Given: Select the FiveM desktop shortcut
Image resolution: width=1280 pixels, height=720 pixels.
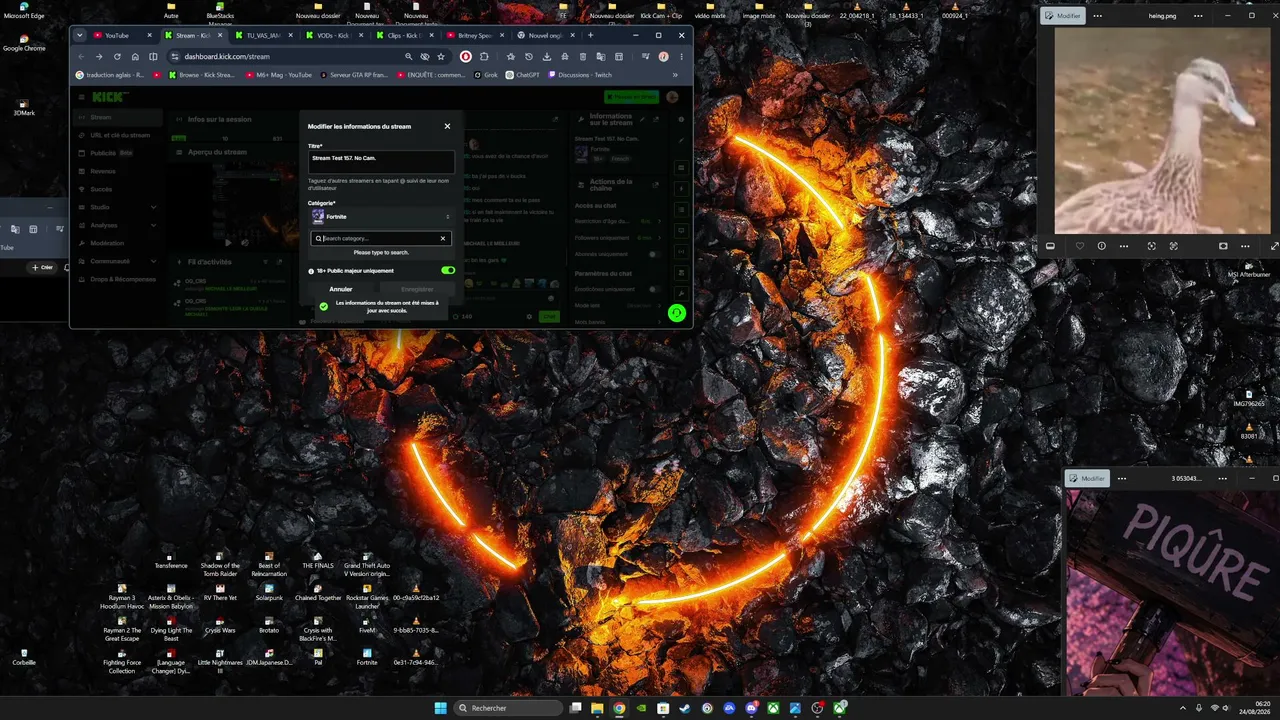Looking at the screenshot, I should click(x=367, y=625).
